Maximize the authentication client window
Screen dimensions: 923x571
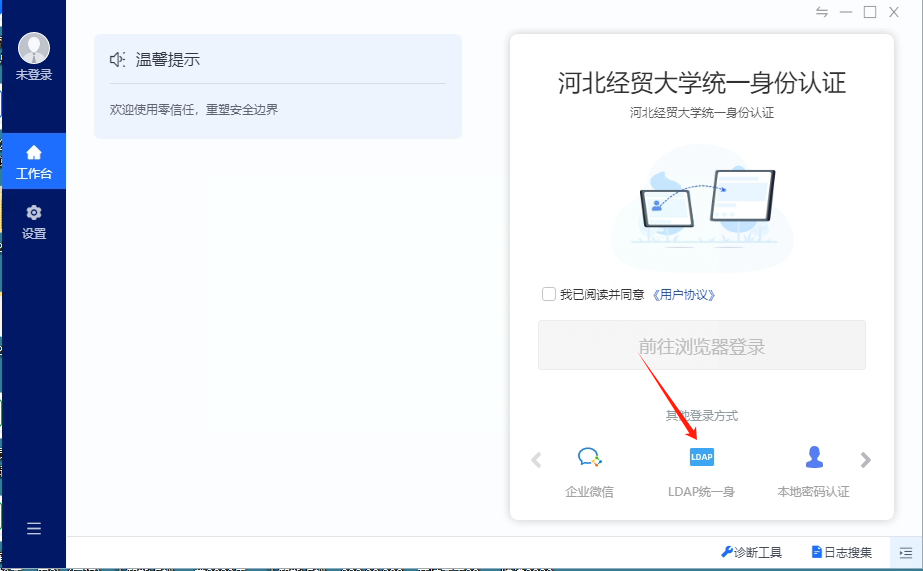[870, 12]
